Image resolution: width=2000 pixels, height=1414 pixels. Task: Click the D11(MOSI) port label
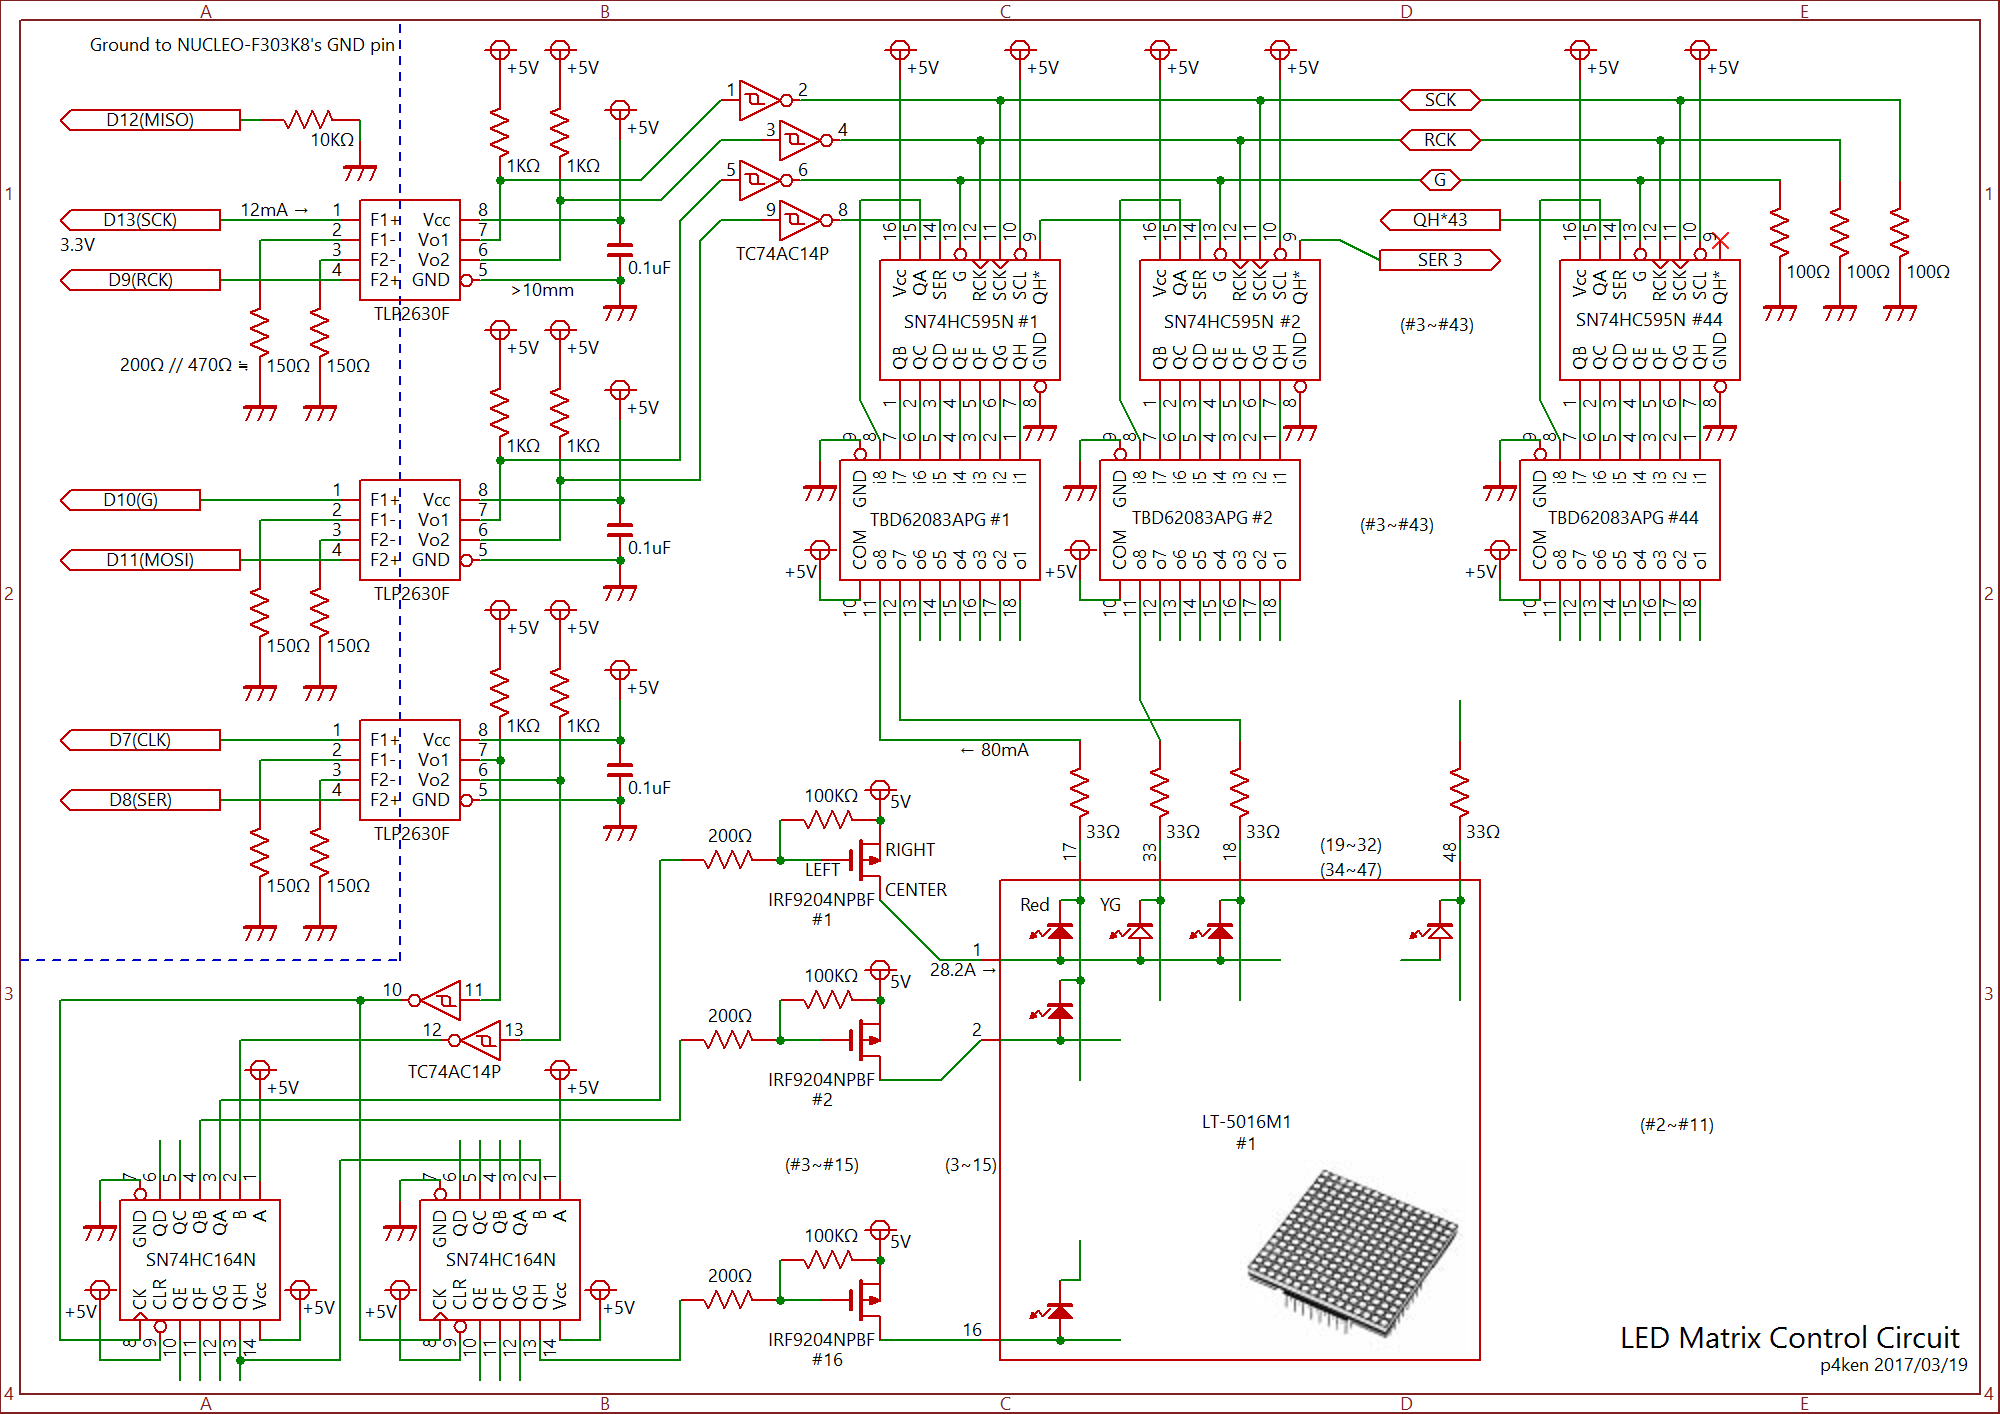[x=150, y=560]
